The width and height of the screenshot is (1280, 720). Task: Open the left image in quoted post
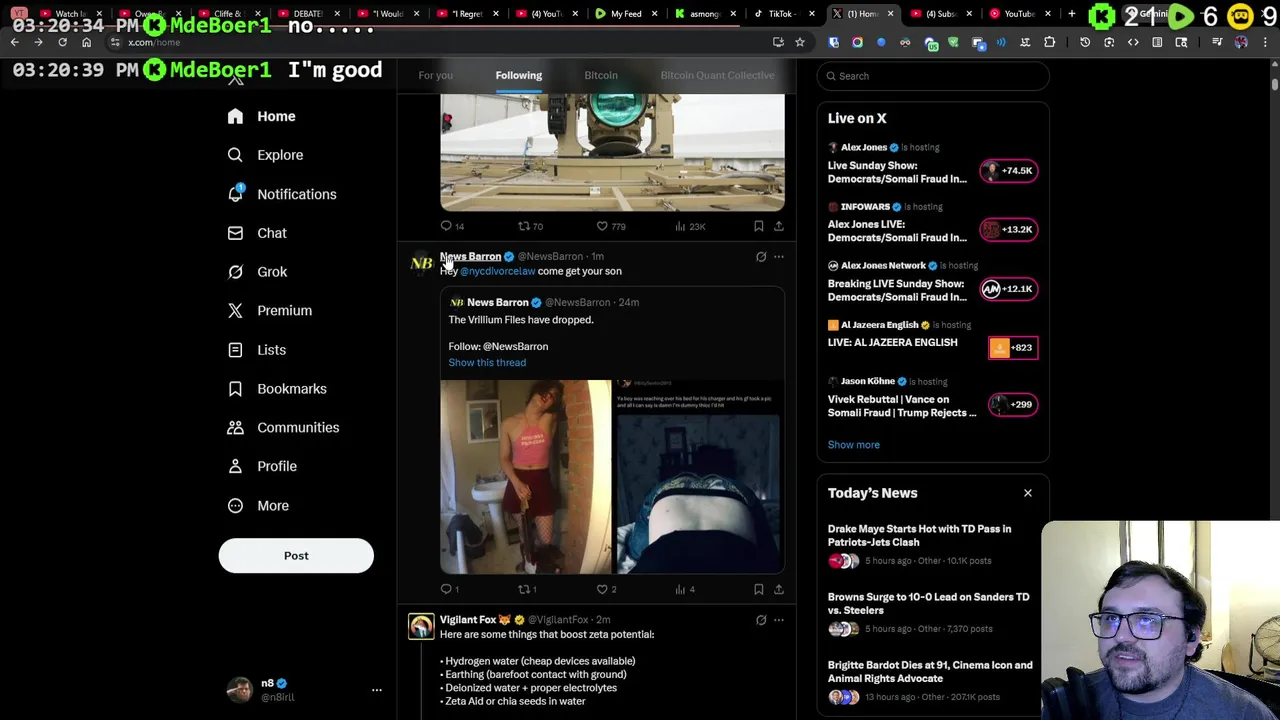click(x=526, y=476)
